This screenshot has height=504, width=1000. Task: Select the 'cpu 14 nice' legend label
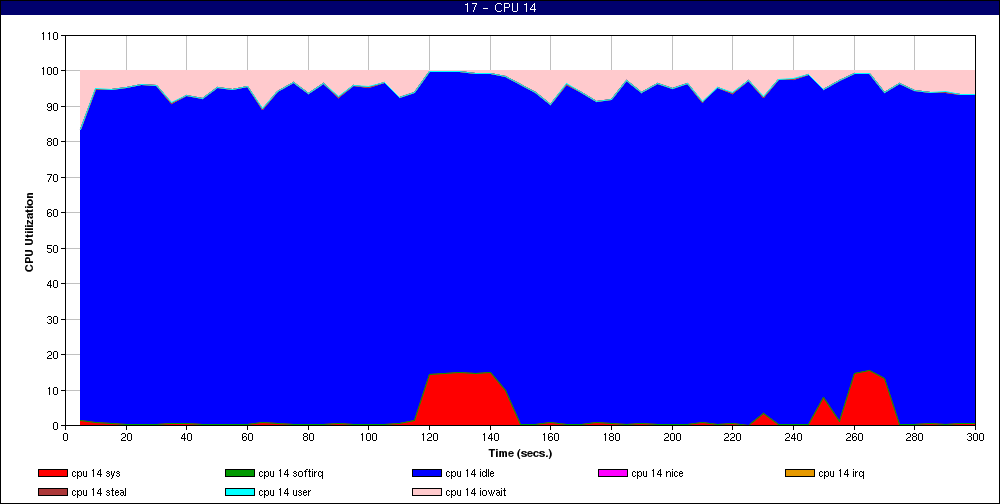point(657,473)
